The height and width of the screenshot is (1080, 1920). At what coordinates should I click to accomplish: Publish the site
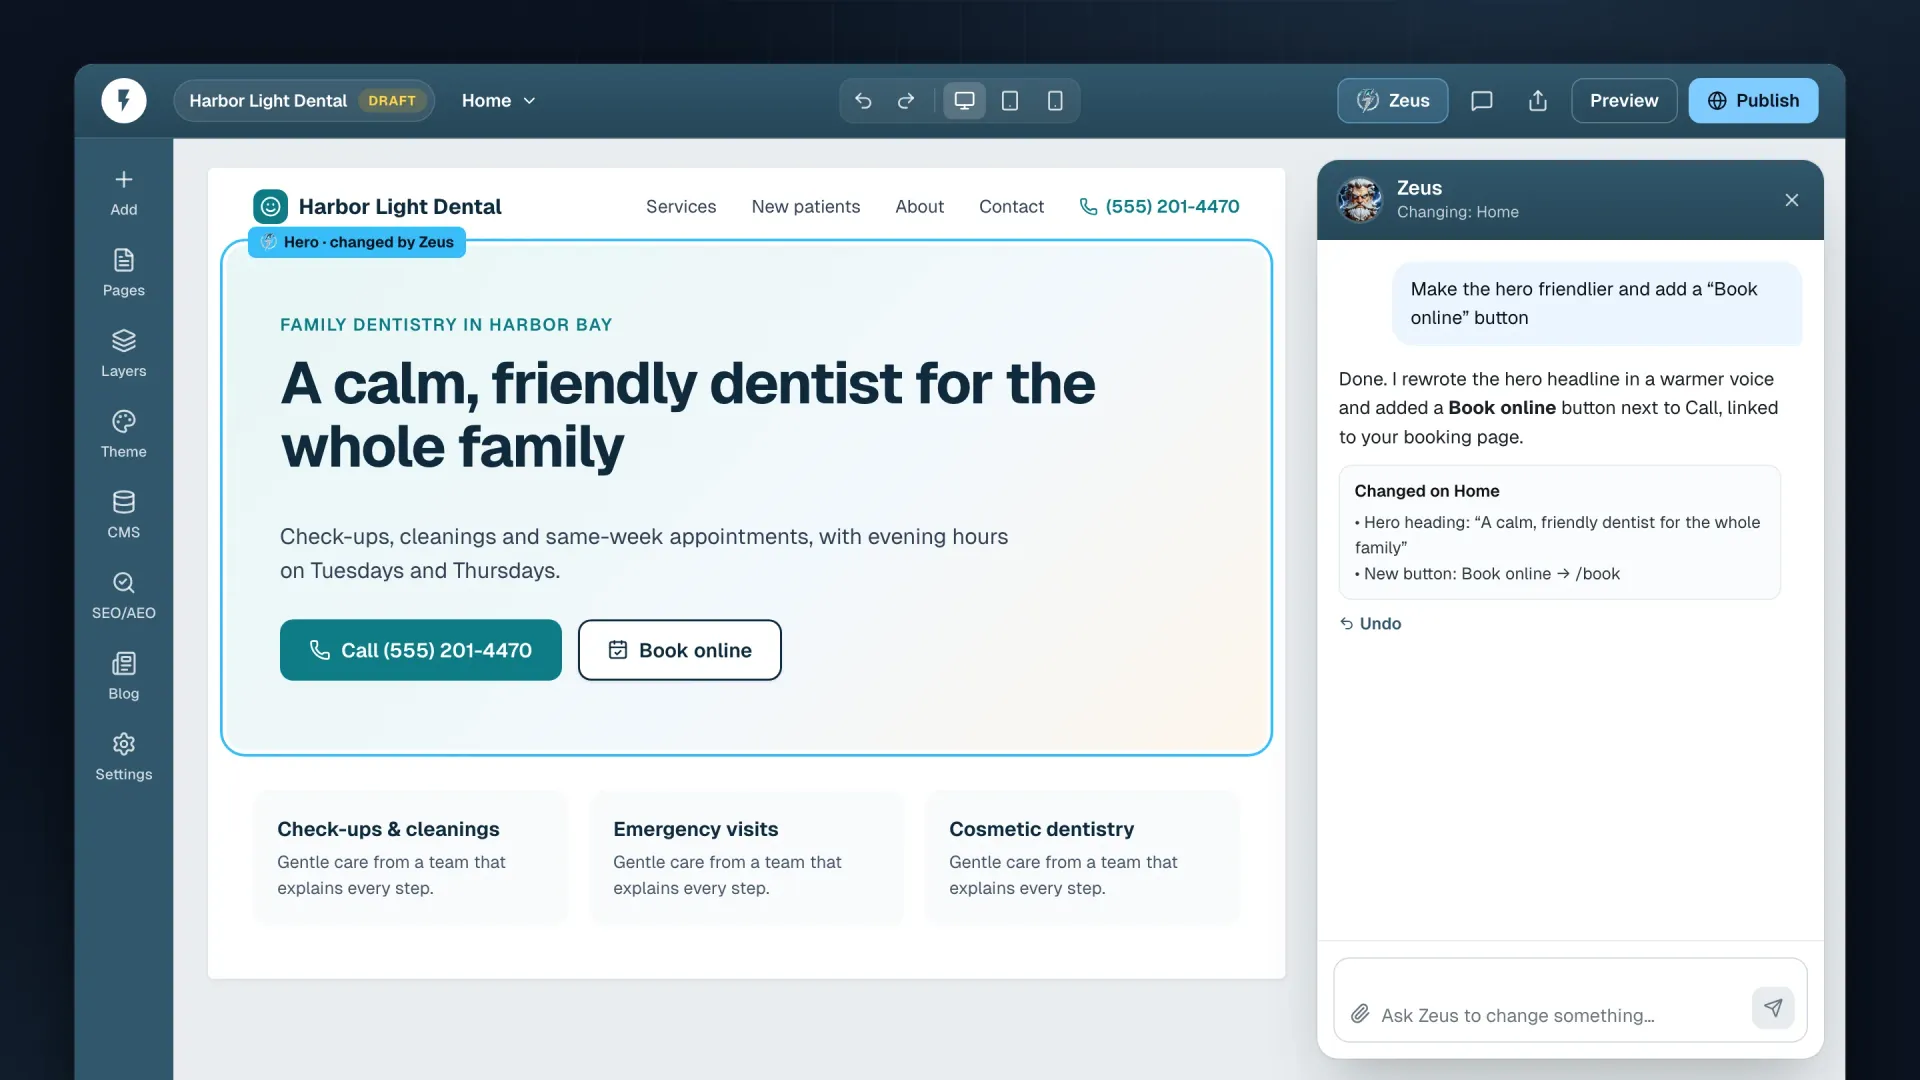click(x=1753, y=101)
